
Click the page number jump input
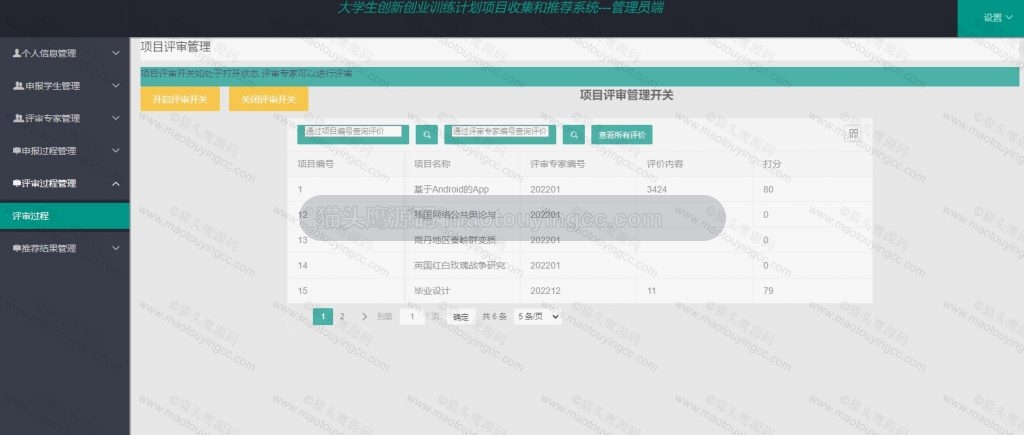(x=412, y=317)
